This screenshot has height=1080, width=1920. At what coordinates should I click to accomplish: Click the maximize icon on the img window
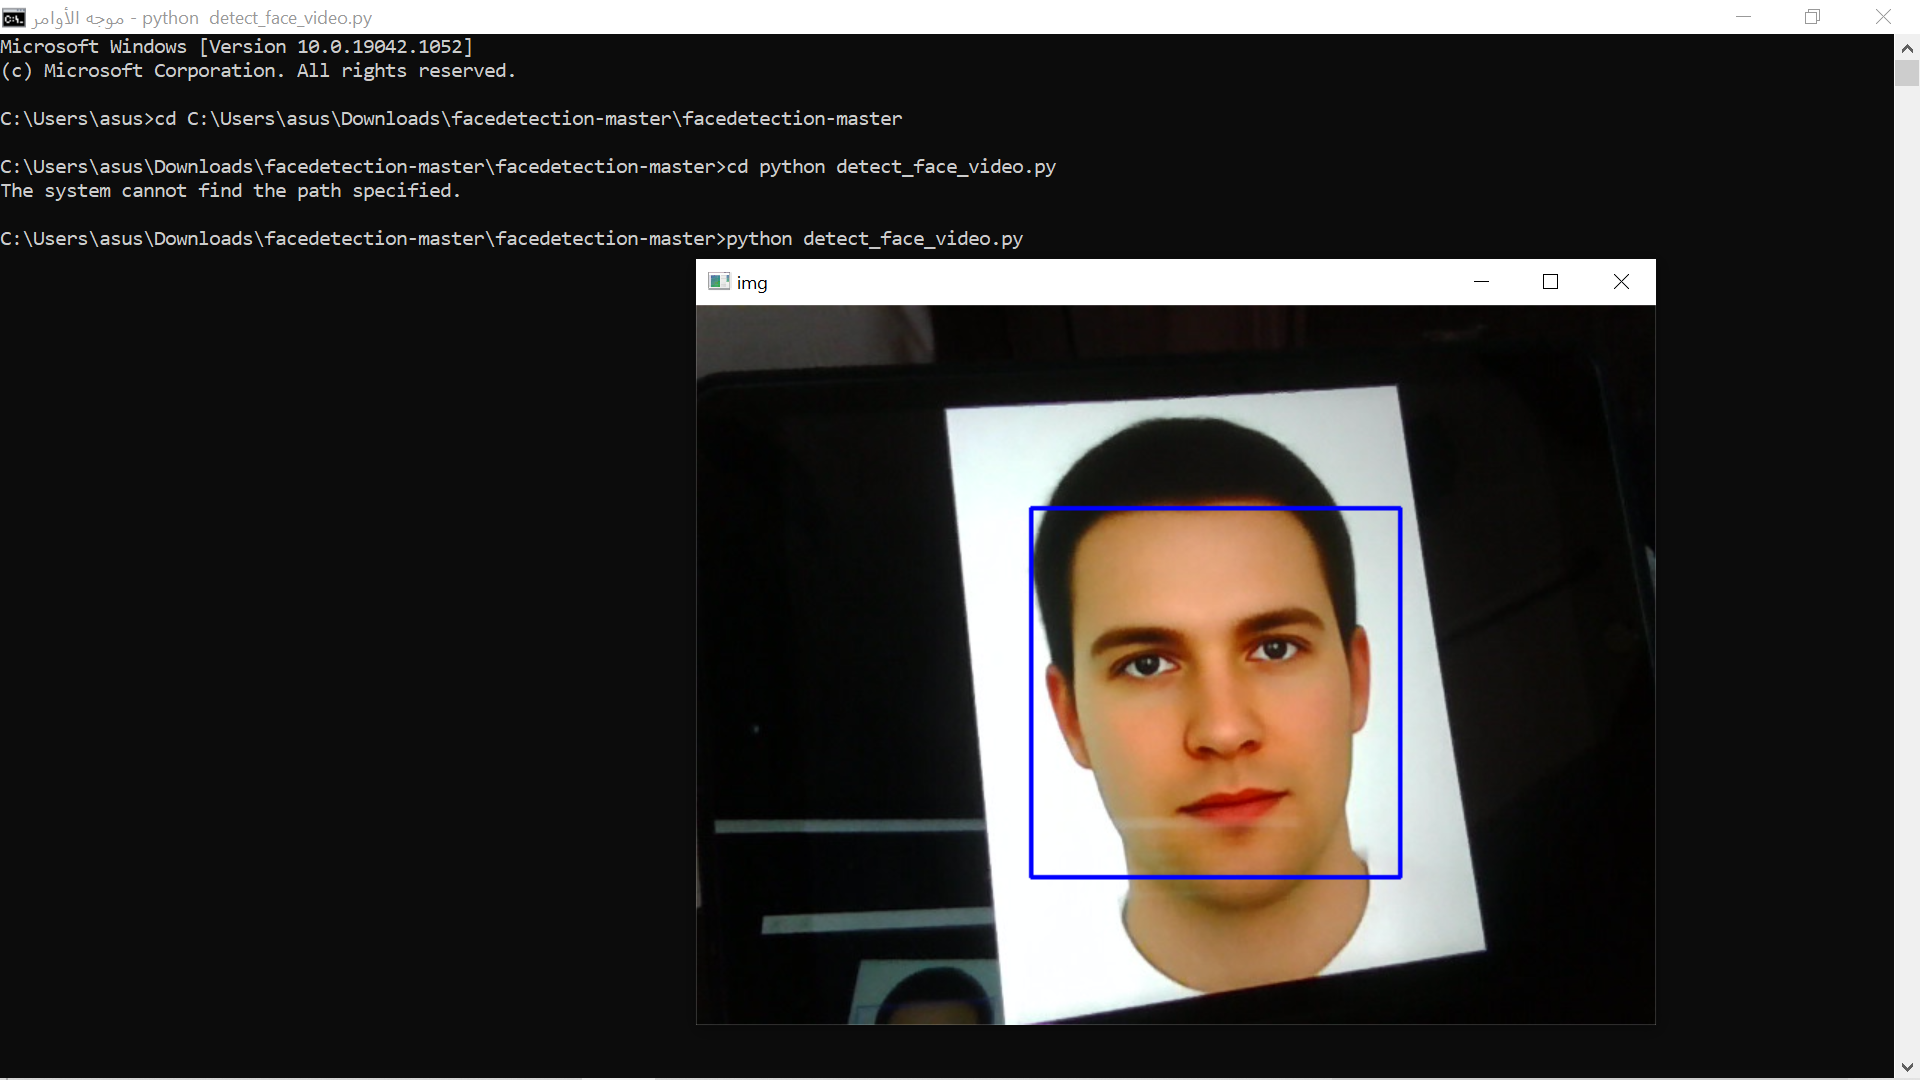1549,281
